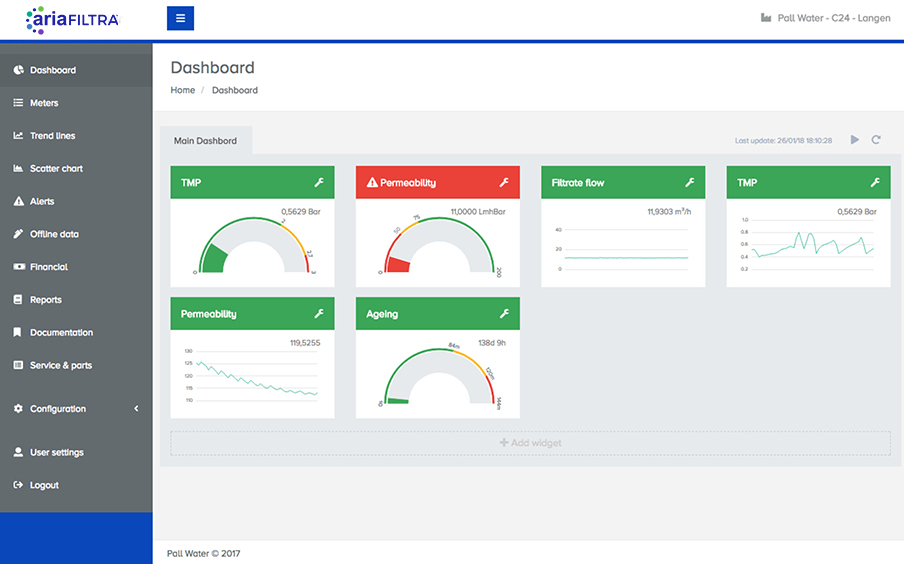The image size is (904, 564).
Task: Click the wrench icon on Ageing widget
Action: pyautogui.click(x=504, y=314)
